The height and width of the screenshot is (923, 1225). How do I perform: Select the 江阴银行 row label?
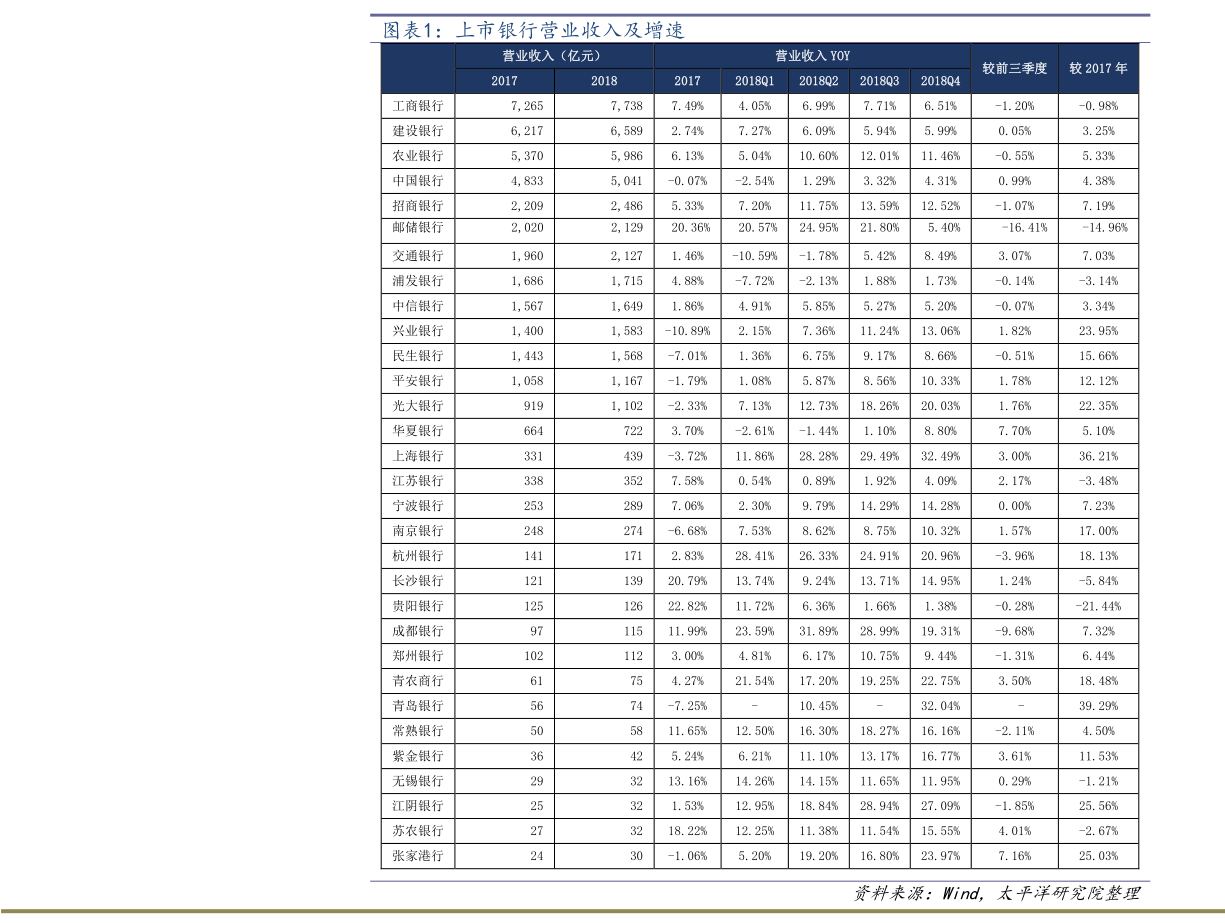click(x=418, y=806)
